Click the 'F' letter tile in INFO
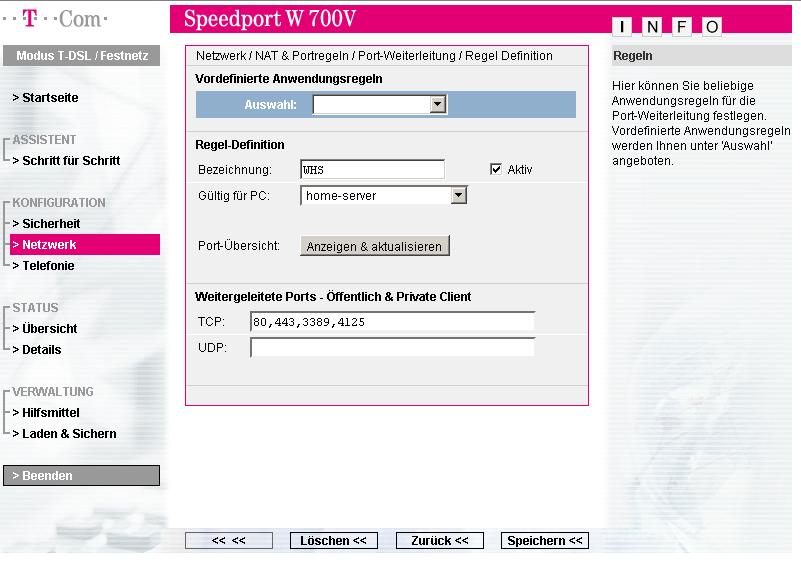 tap(681, 26)
